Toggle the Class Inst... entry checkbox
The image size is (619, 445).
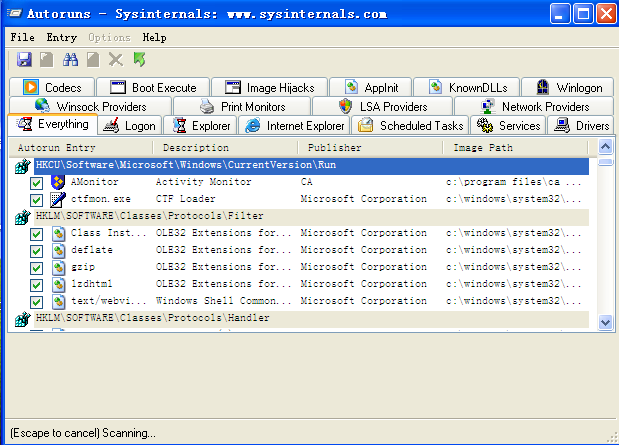tap(36, 234)
